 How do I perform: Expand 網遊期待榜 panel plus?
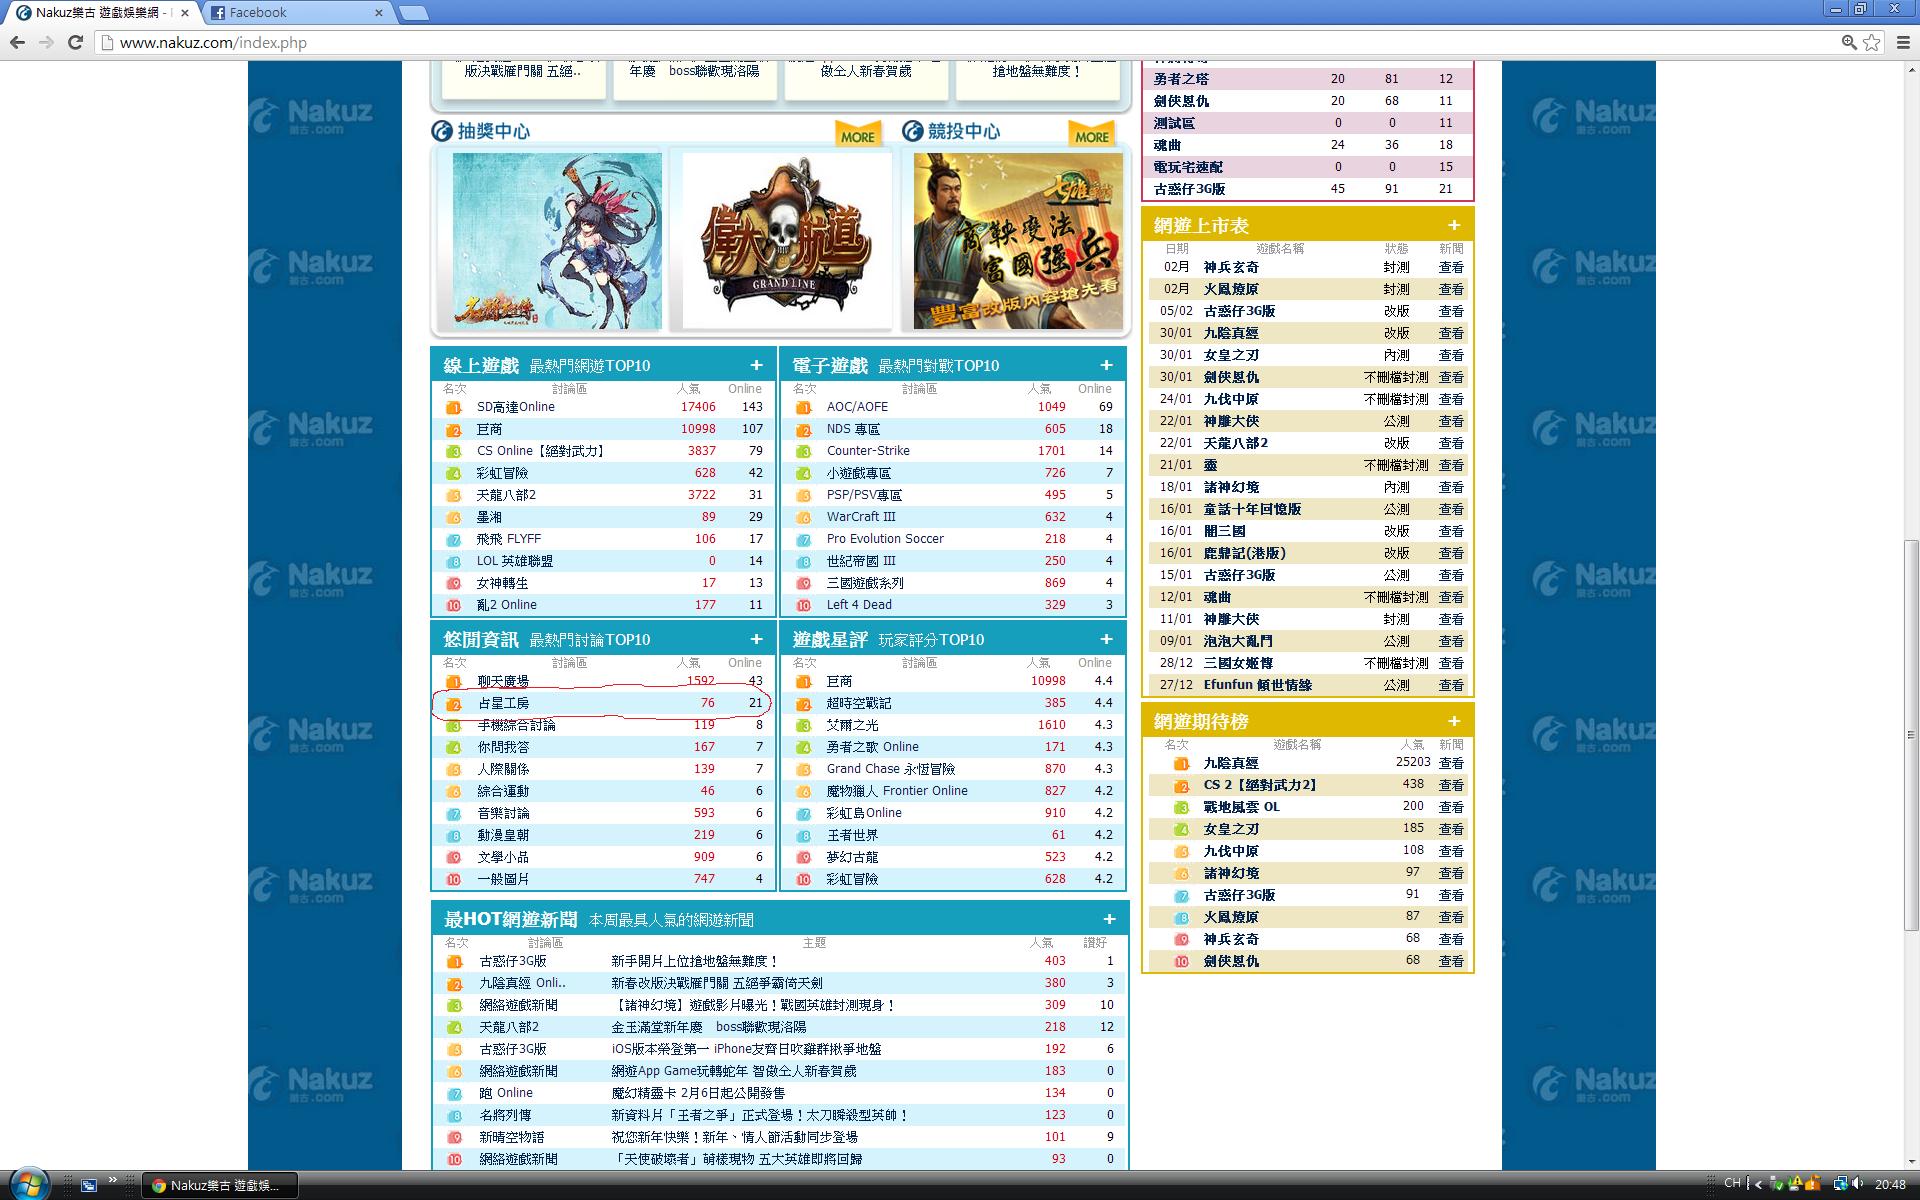tap(1454, 721)
